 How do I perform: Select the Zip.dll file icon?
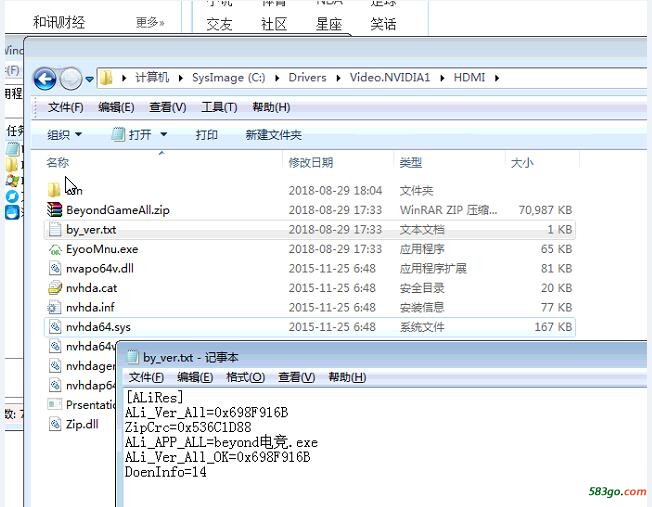pos(55,424)
